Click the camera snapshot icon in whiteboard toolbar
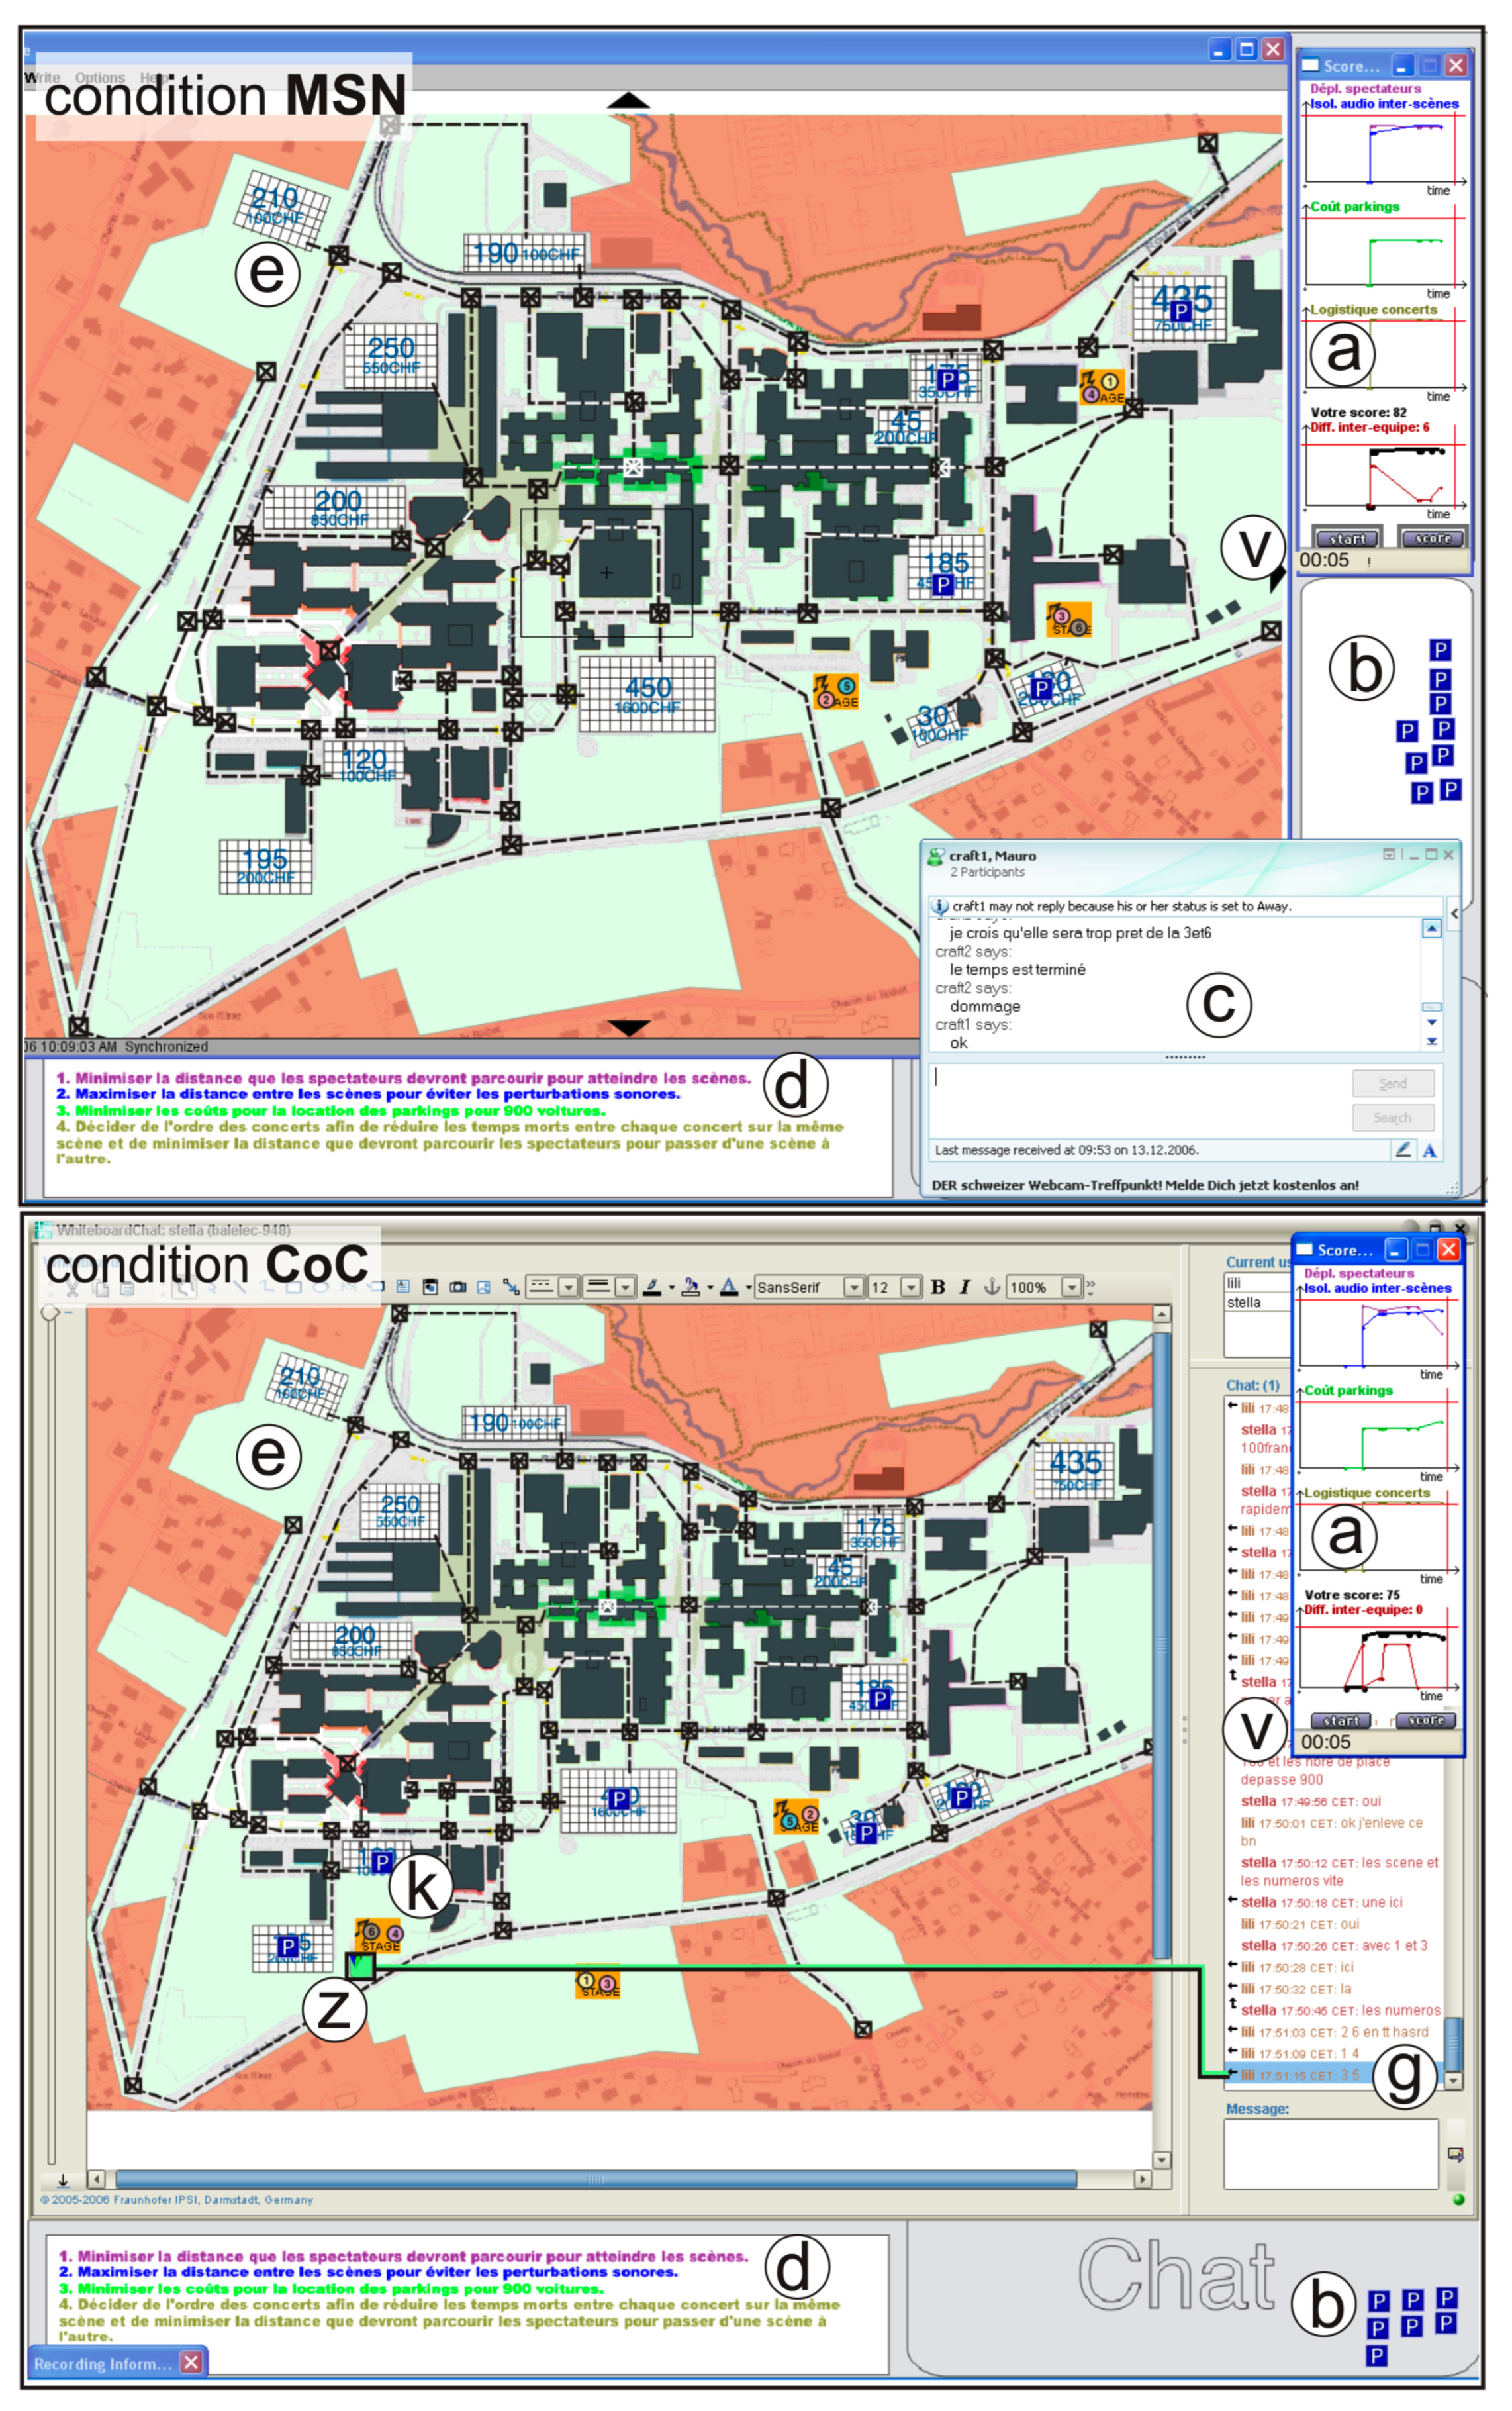This screenshot has height=2411, width=1512. (x=458, y=1287)
